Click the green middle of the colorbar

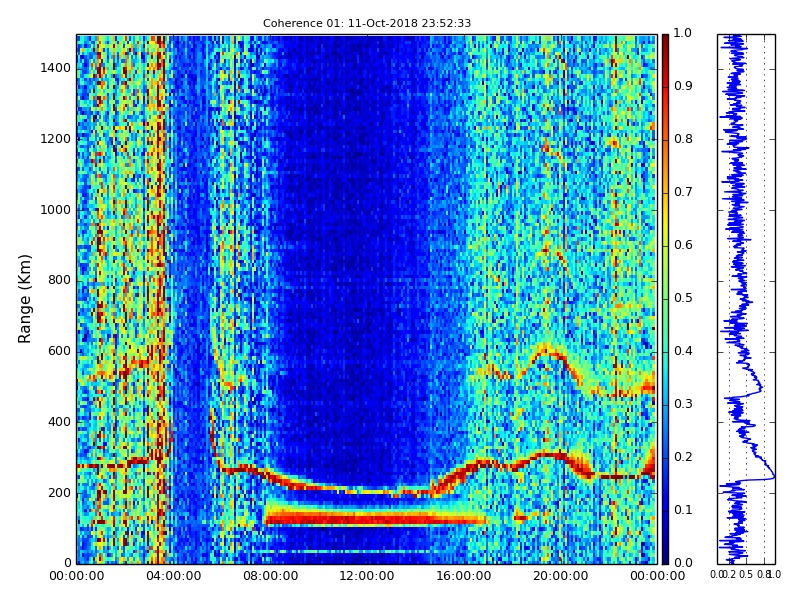click(665, 299)
